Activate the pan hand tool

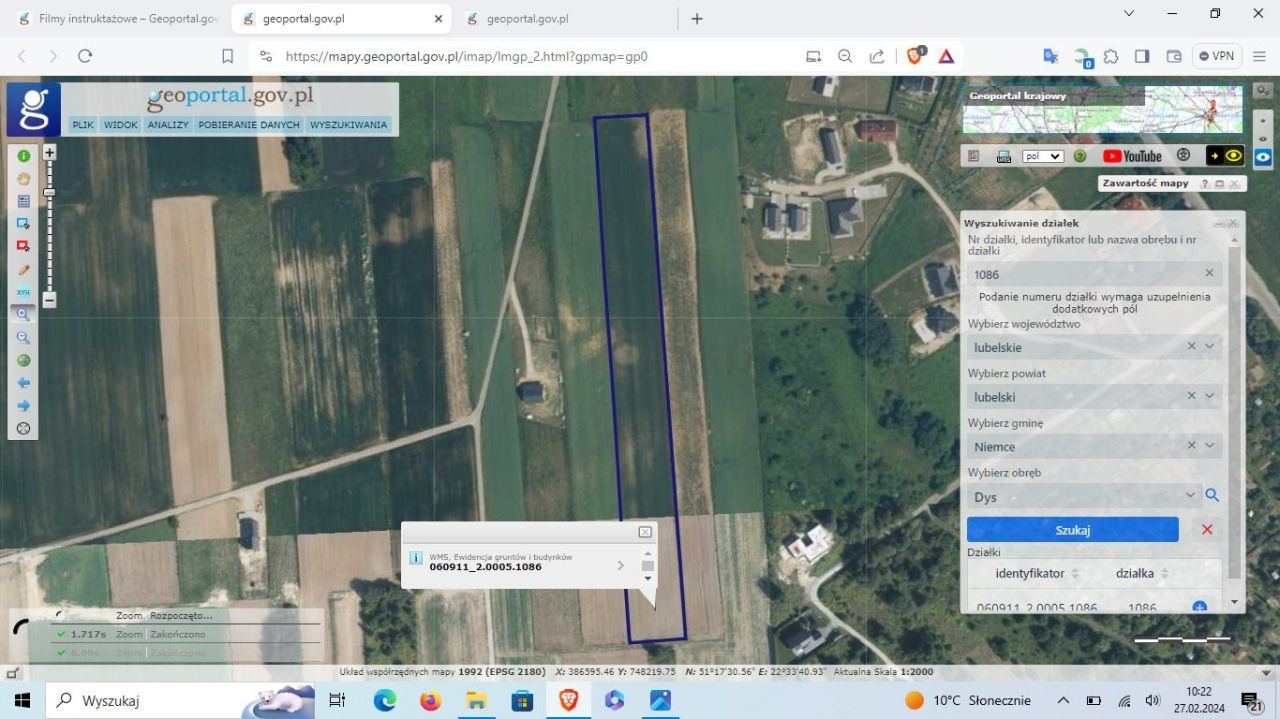click(24, 178)
